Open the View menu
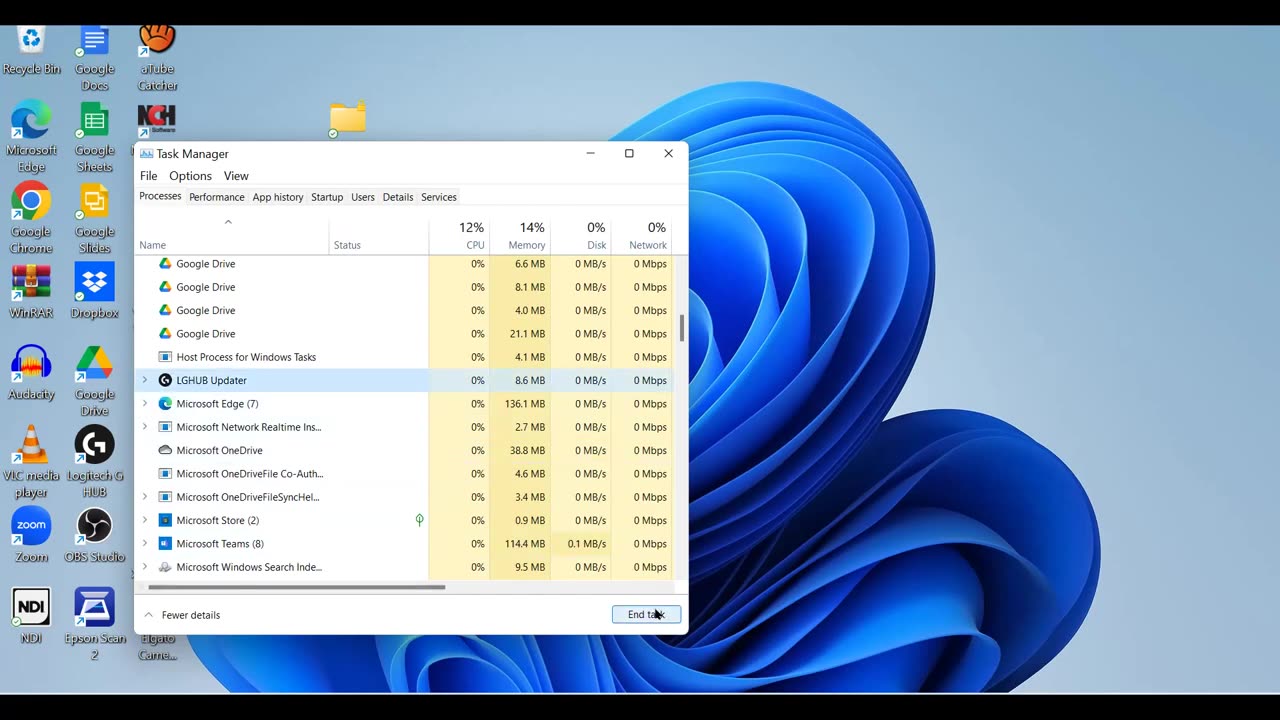The height and width of the screenshot is (720, 1280). coord(236,176)
